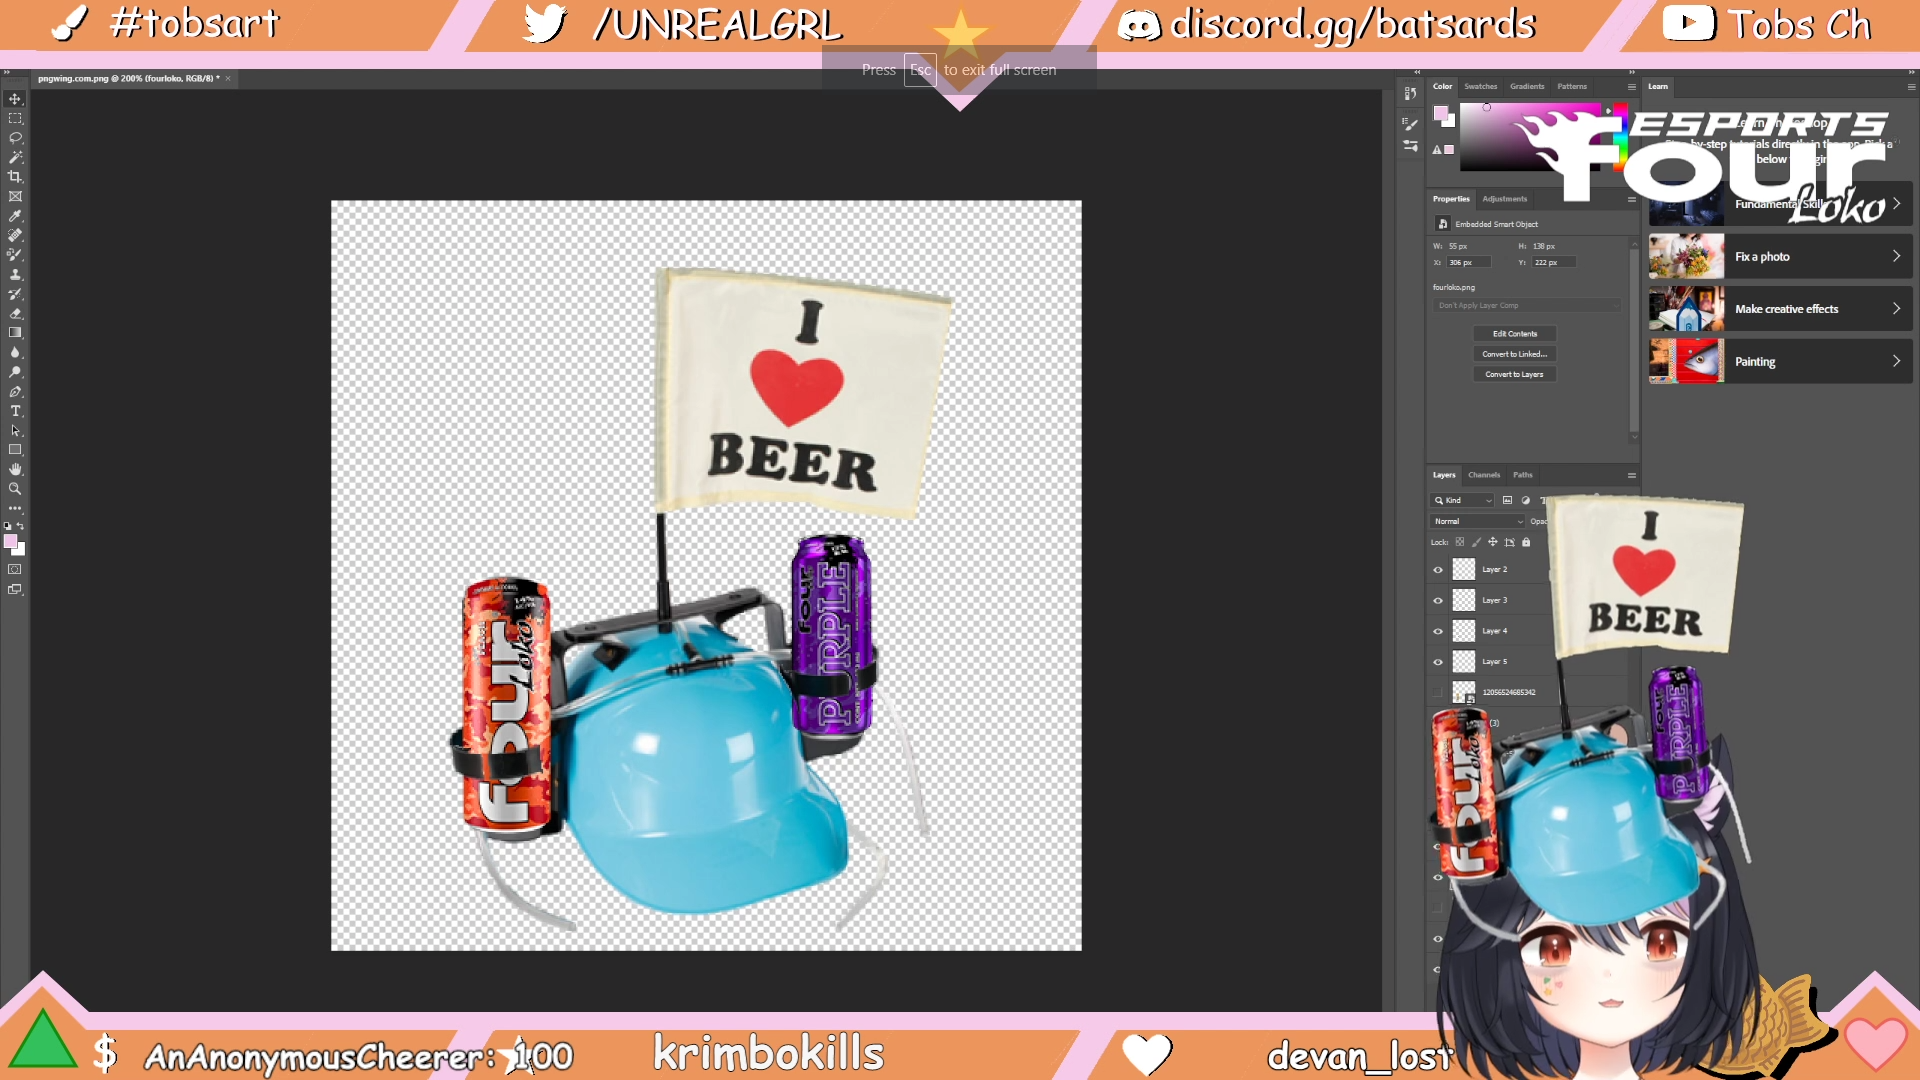This screenshot has height=1080, width=1920.
Task: Swap foreground and background colors
Action: [20, 526]
